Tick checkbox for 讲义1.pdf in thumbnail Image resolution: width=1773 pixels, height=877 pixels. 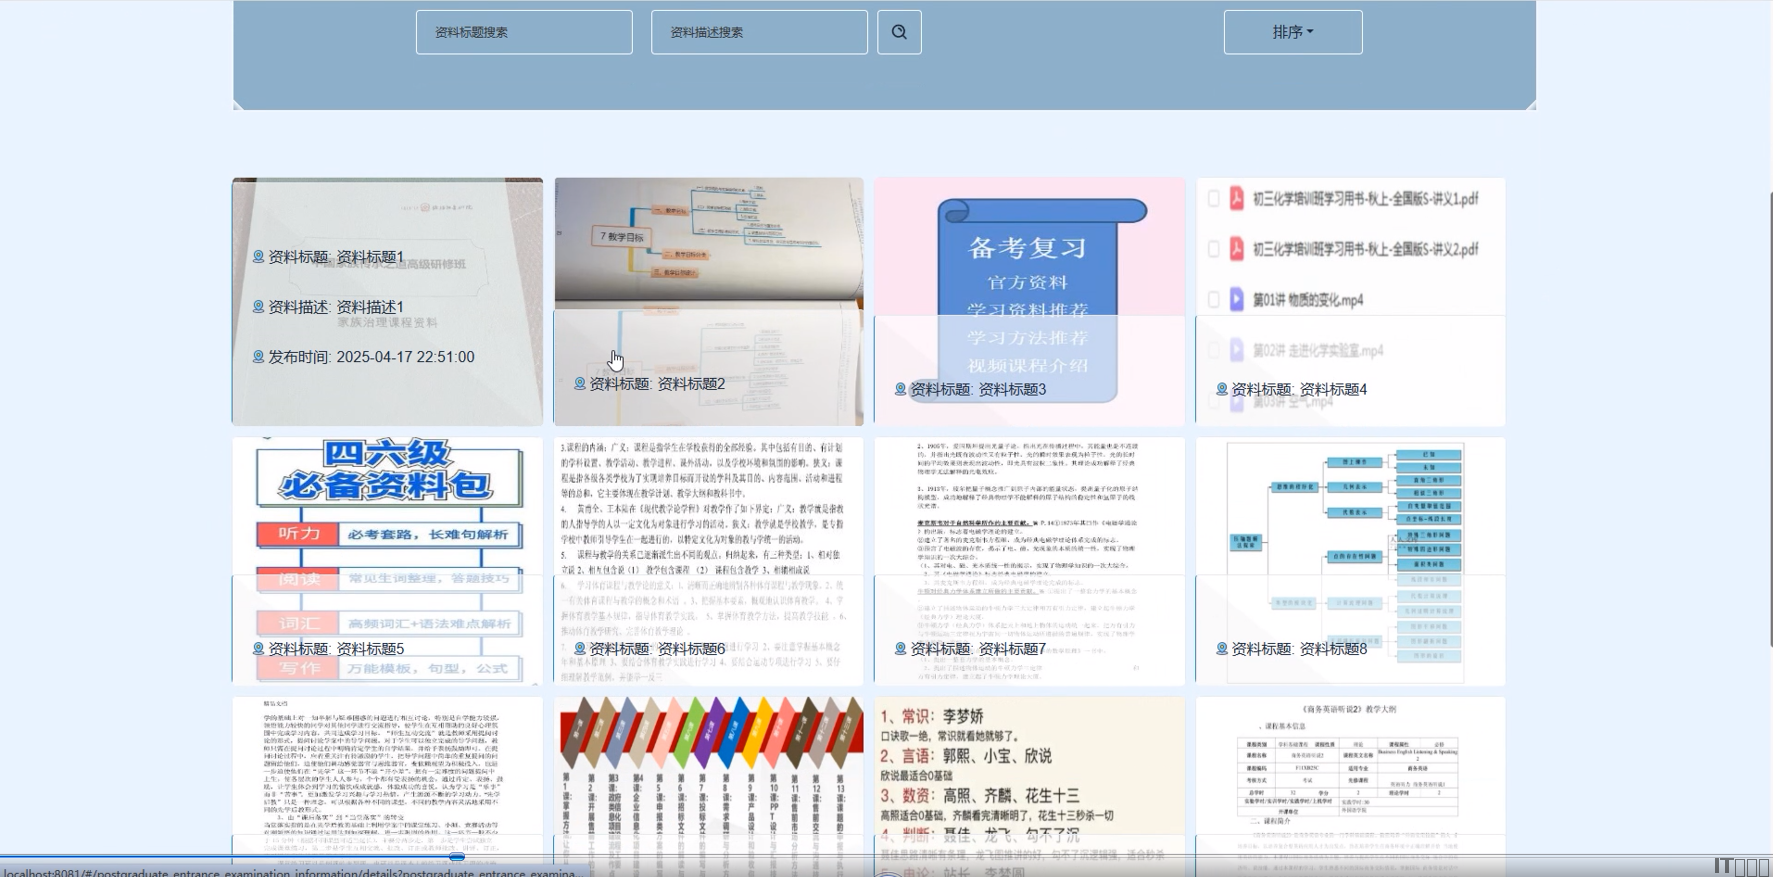tap(1213, 199)
